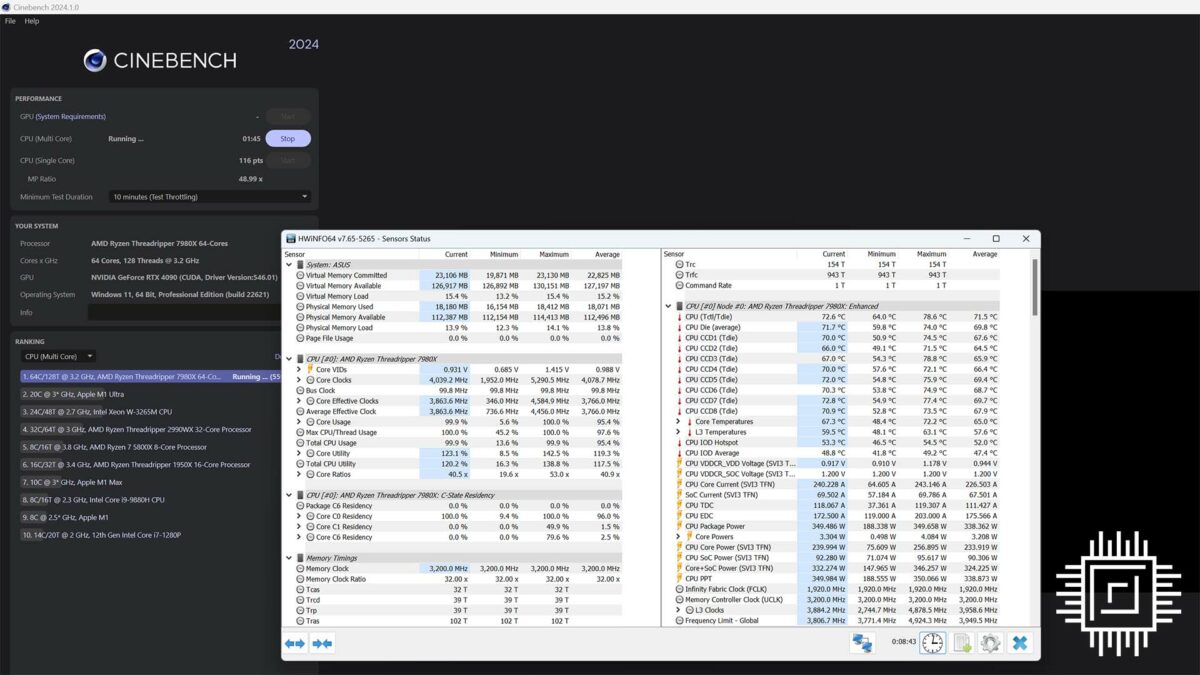Image resolution: width=1200 pixels, height=675 pixels.
Task: Click the Cinebench logo icon
Action: pyautogui.click(x=95, y=61)
